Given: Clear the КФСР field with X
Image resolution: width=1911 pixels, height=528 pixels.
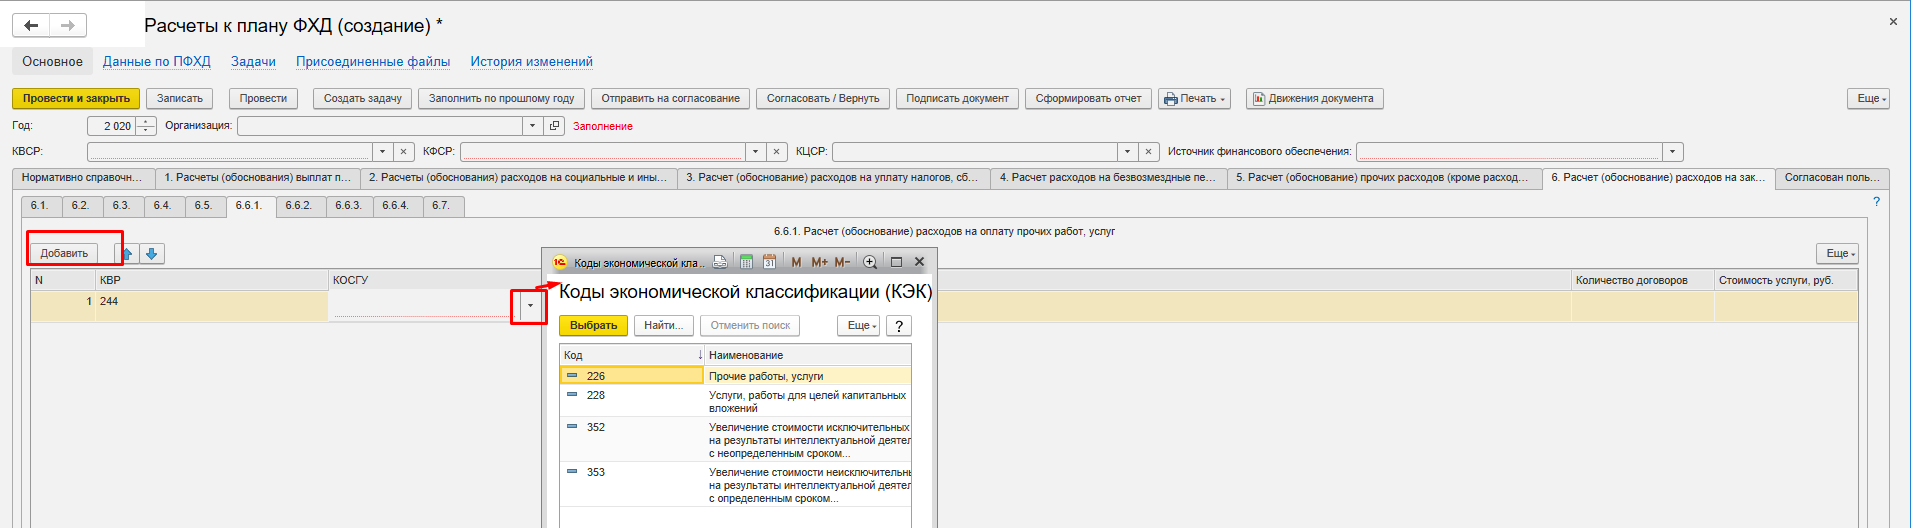Looking at the screenshot, I should (x=777, y=152).
